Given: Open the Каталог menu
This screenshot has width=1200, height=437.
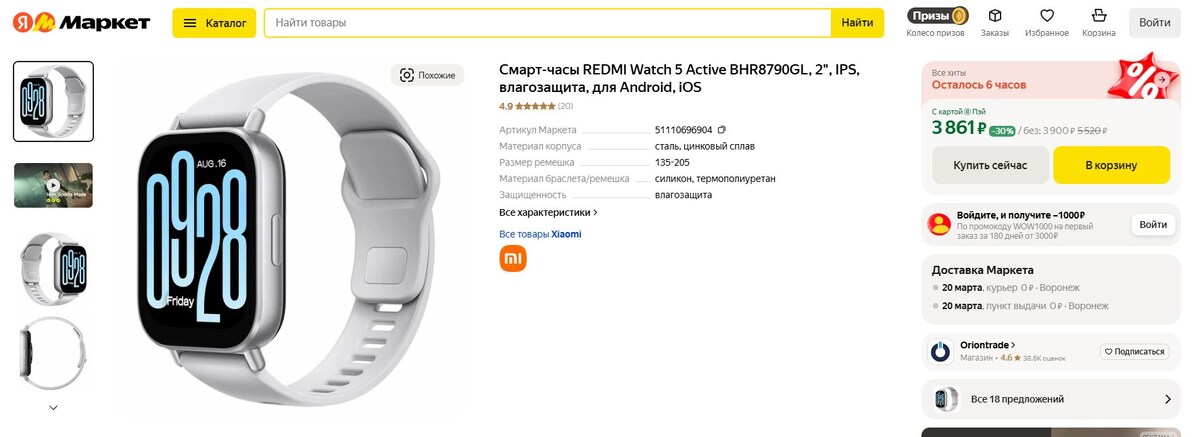Looking at the screenshot, I should click(x=214, y=23).
